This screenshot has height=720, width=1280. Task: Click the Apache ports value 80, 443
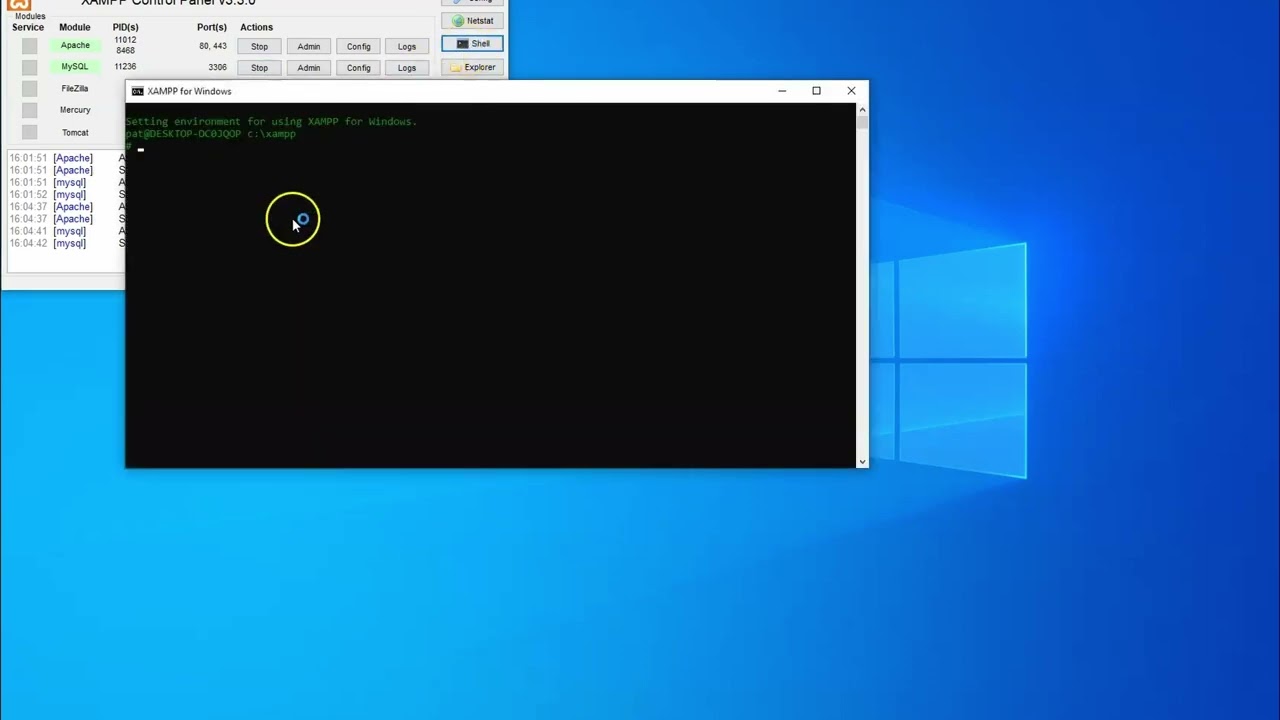pos(212,46)
